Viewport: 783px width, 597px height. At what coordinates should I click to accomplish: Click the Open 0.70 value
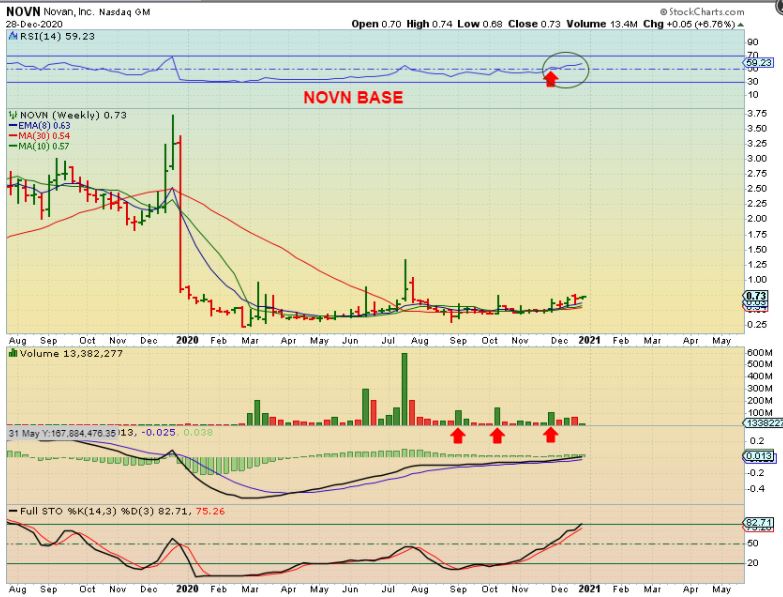(x=376, y=24)
